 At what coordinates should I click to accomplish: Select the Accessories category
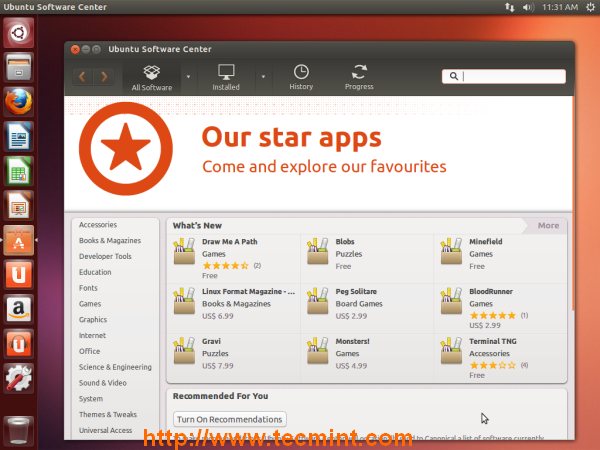pos(98,225)
